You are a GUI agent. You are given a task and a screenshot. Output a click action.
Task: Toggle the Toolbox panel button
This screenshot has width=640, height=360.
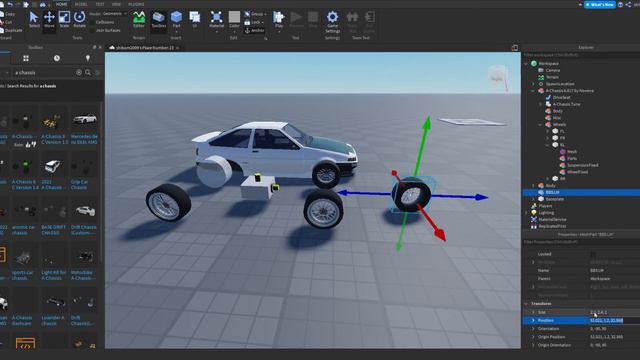click(158, 19)
